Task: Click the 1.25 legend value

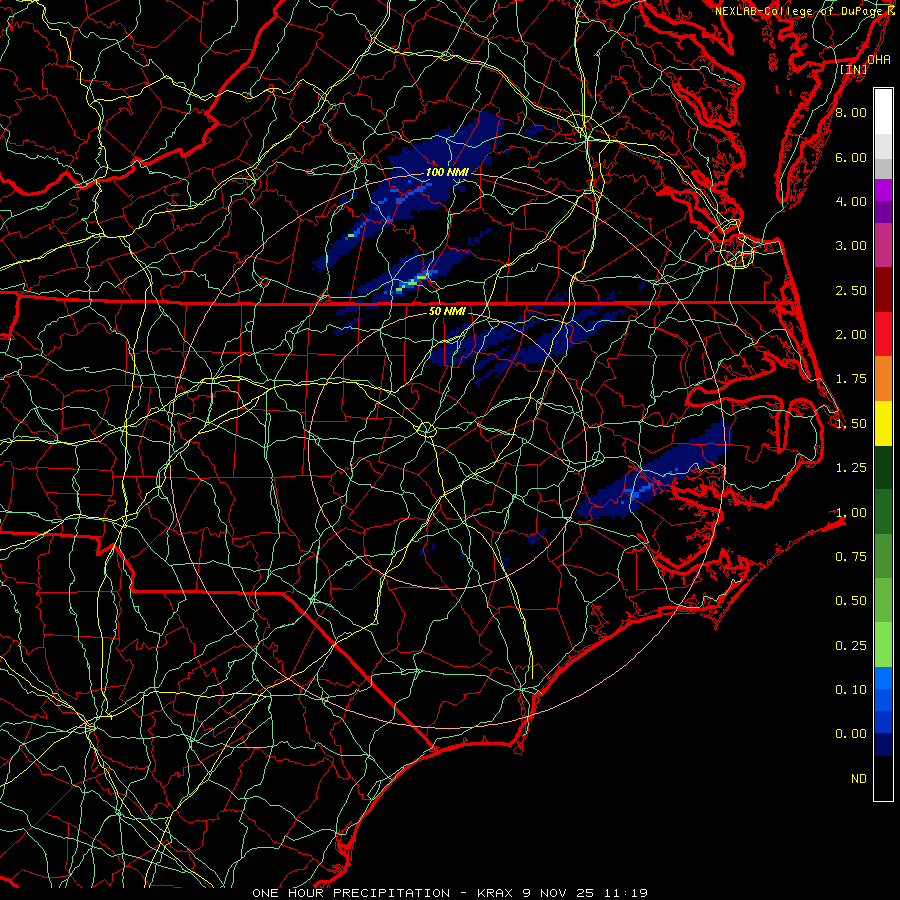Action: pos(851,468)
